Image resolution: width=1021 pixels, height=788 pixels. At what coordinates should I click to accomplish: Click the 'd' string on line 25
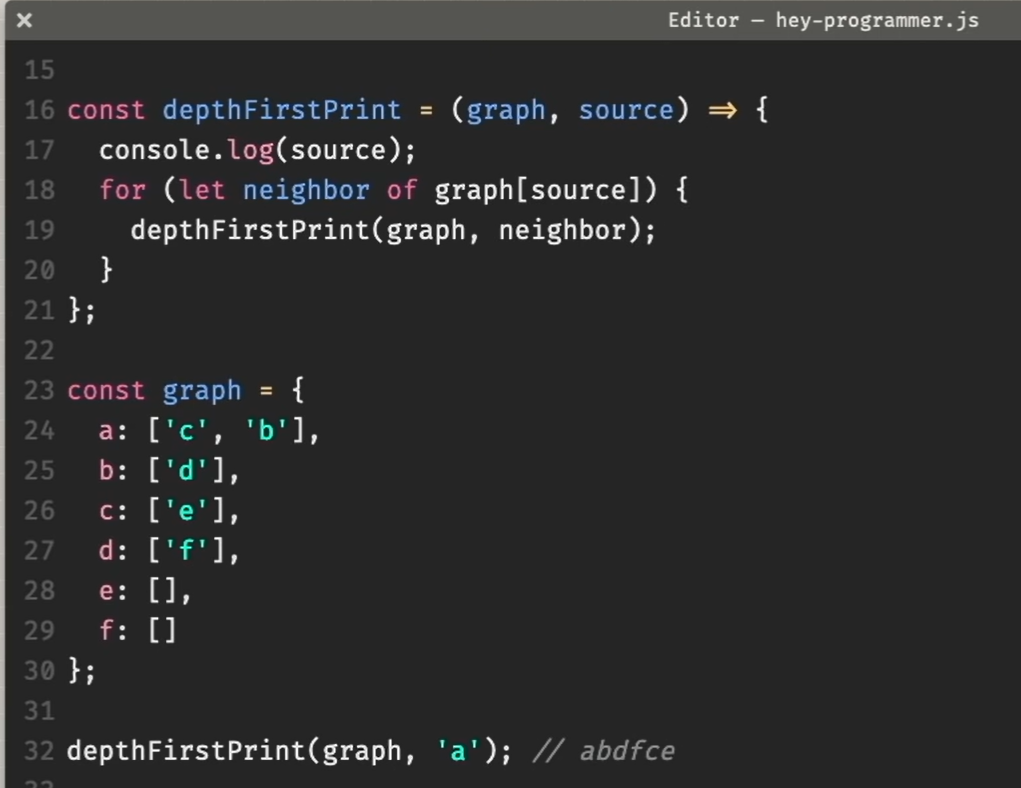(x=186, y=470)
